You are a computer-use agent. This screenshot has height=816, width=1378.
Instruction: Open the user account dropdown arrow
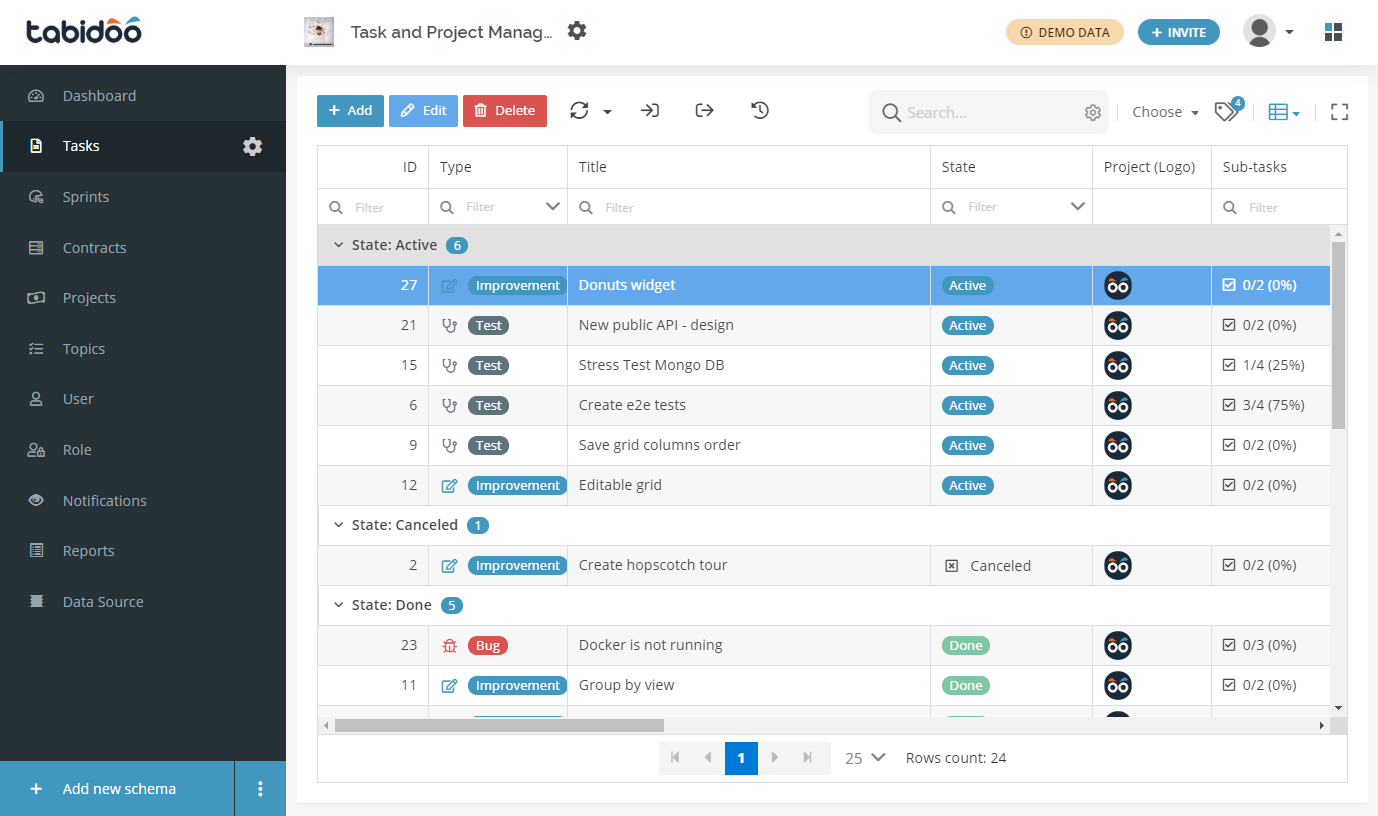[1289, 32]
